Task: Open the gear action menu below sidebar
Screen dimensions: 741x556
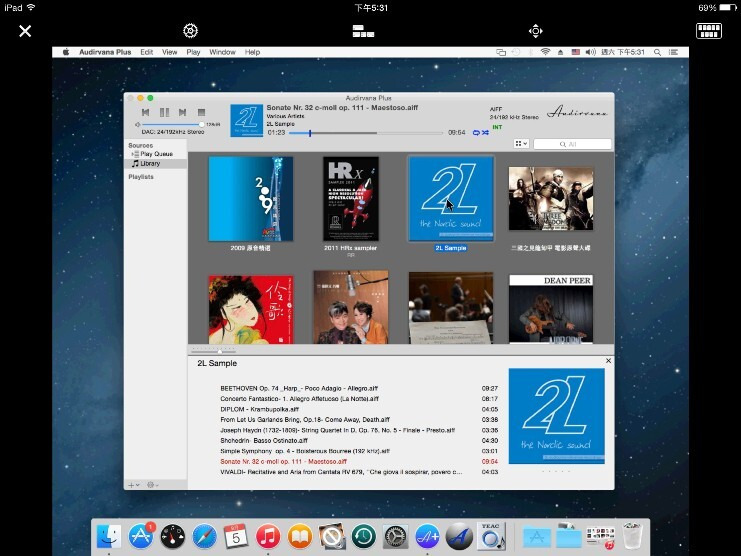Action: click(152, 484)
